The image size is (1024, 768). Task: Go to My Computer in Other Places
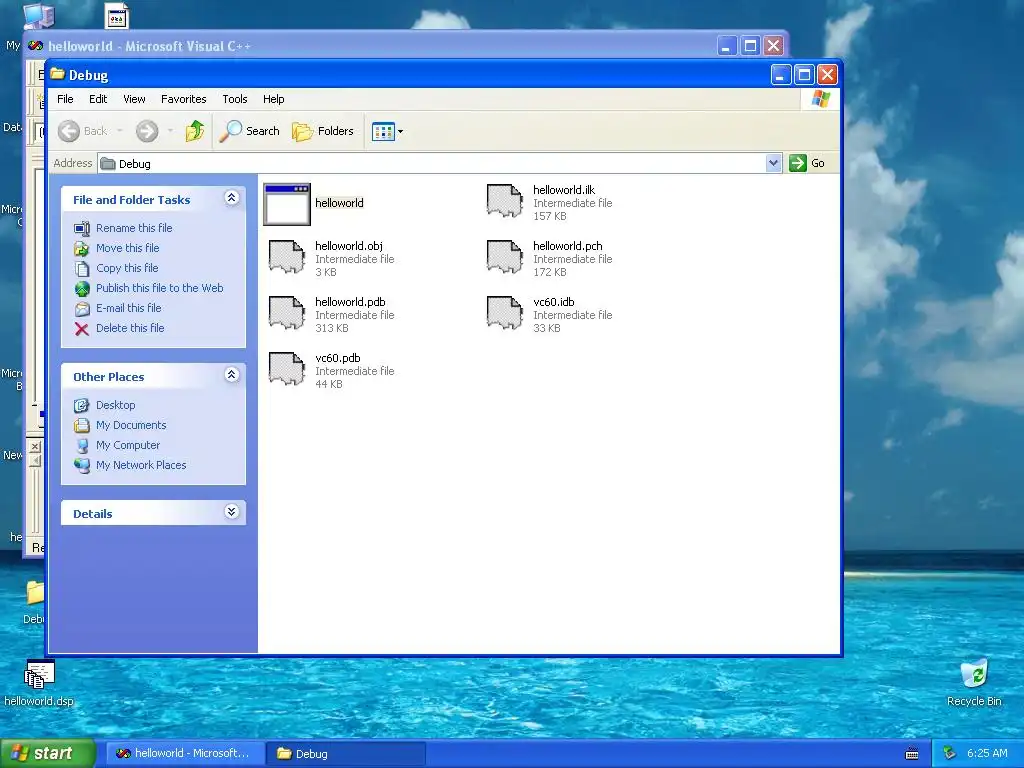tap(128, 445)
